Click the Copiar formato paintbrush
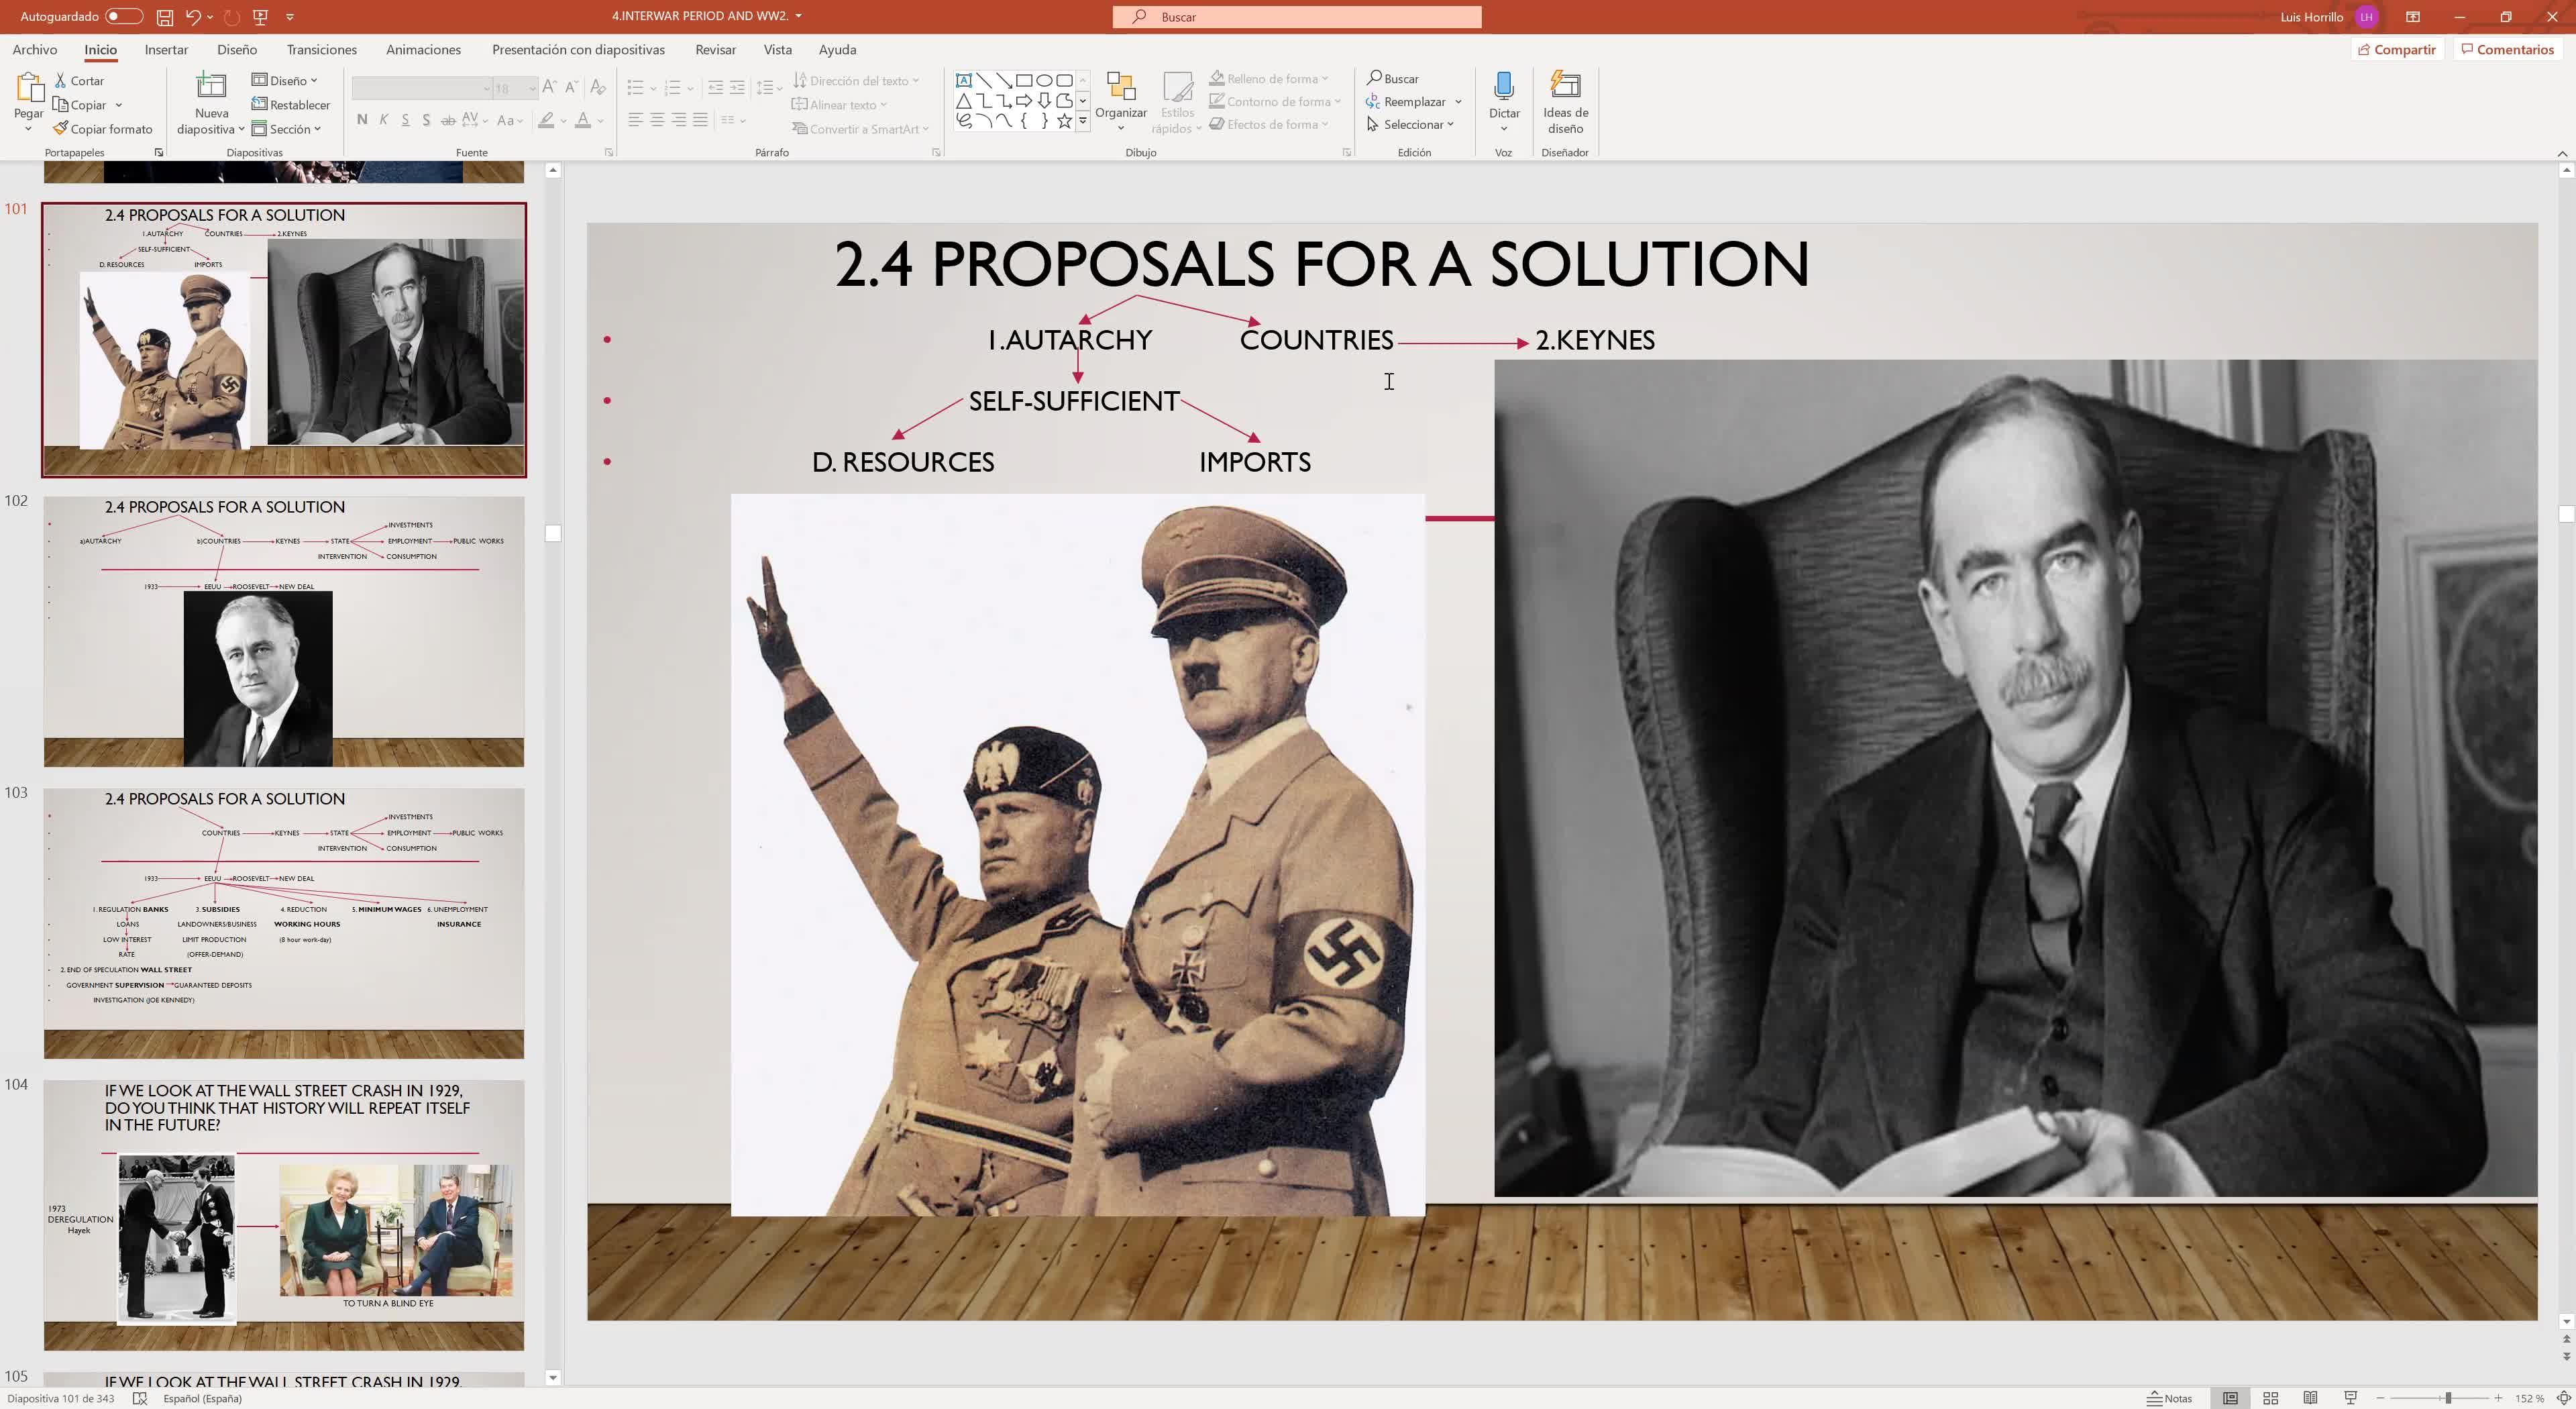2576x1409 pixels. (61, 129)
